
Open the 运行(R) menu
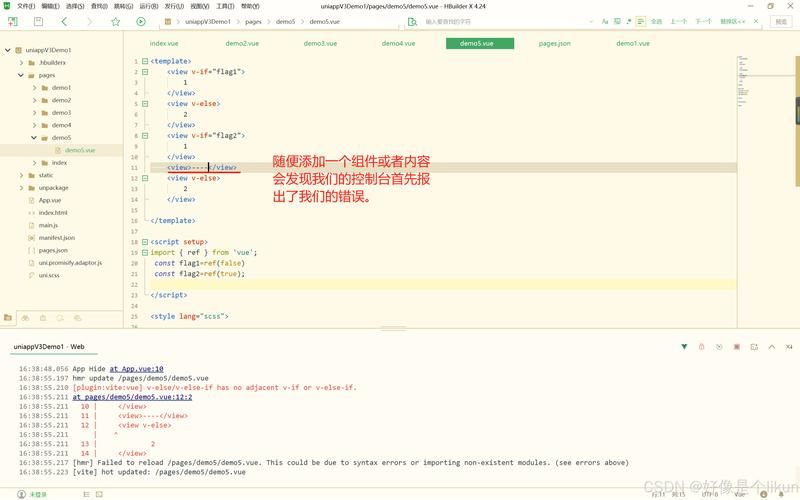point(149,6)
